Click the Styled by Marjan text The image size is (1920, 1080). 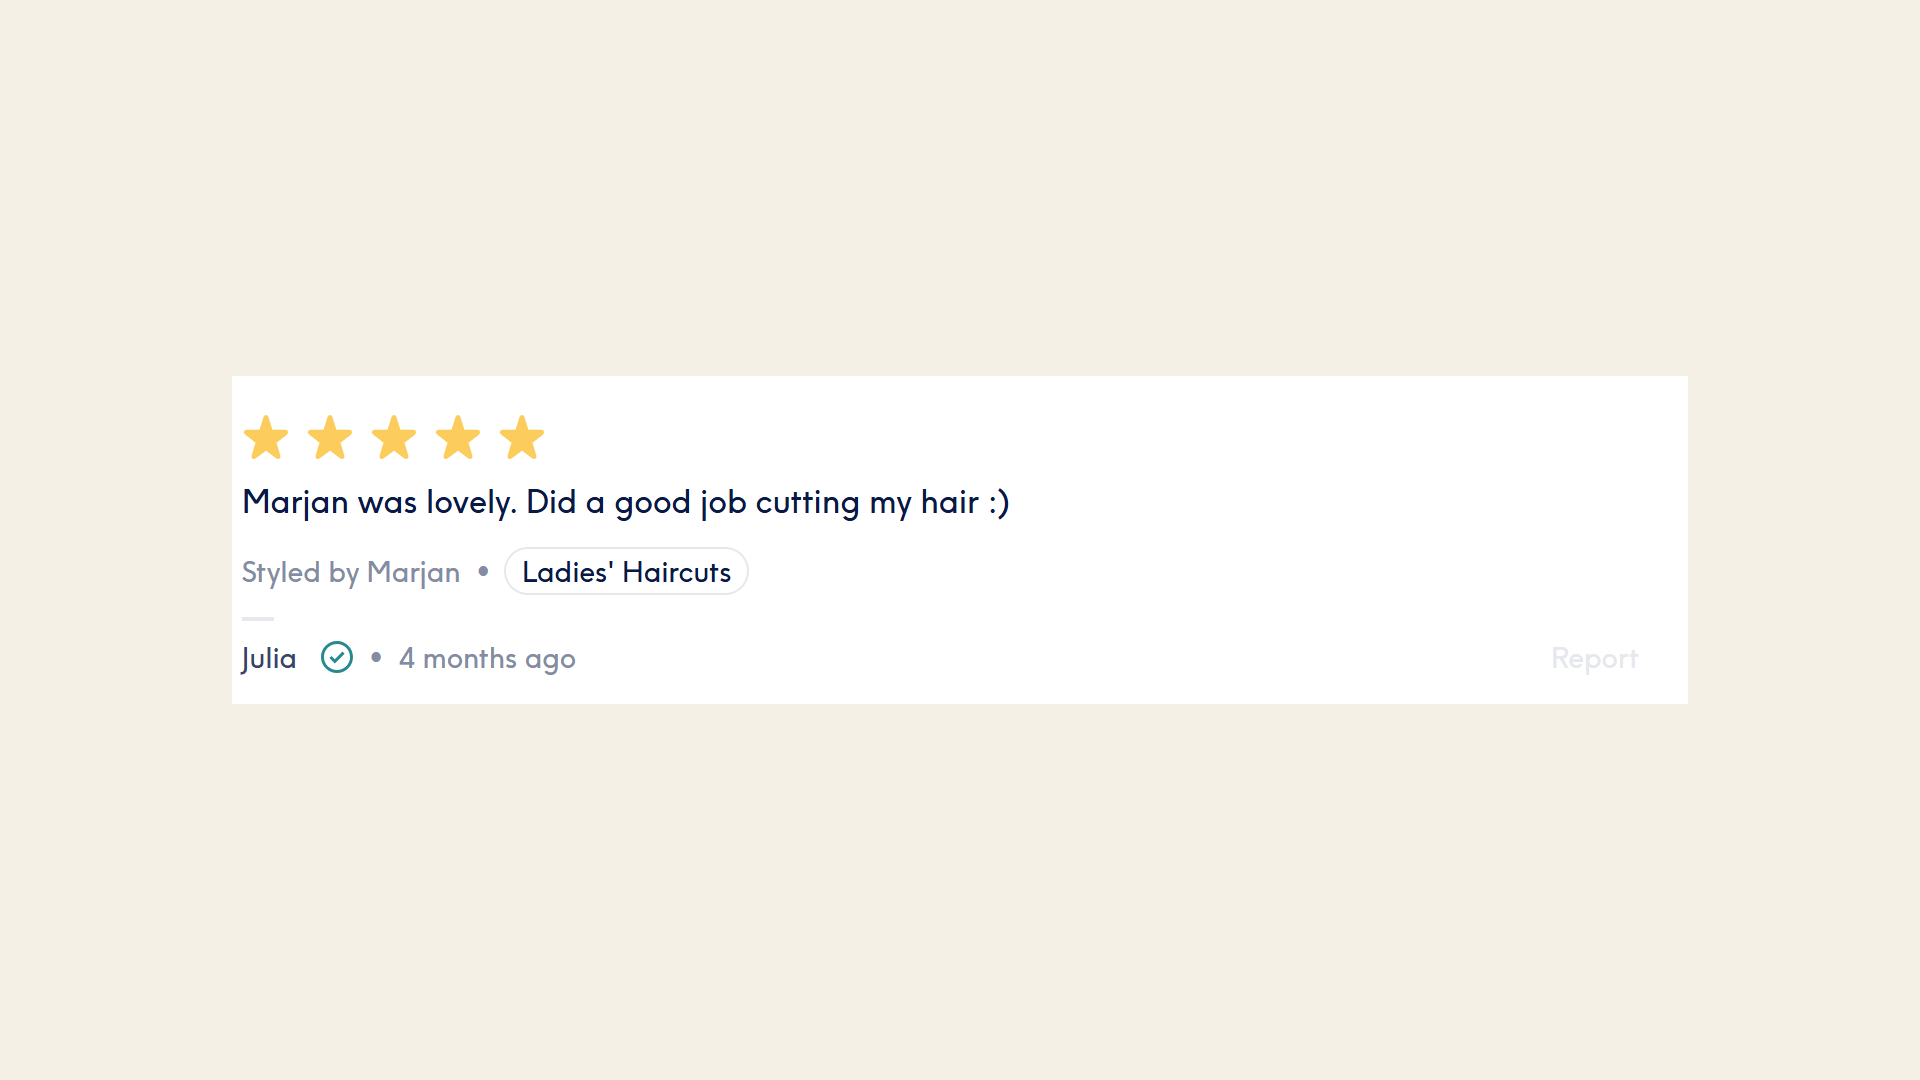point(351,572)
